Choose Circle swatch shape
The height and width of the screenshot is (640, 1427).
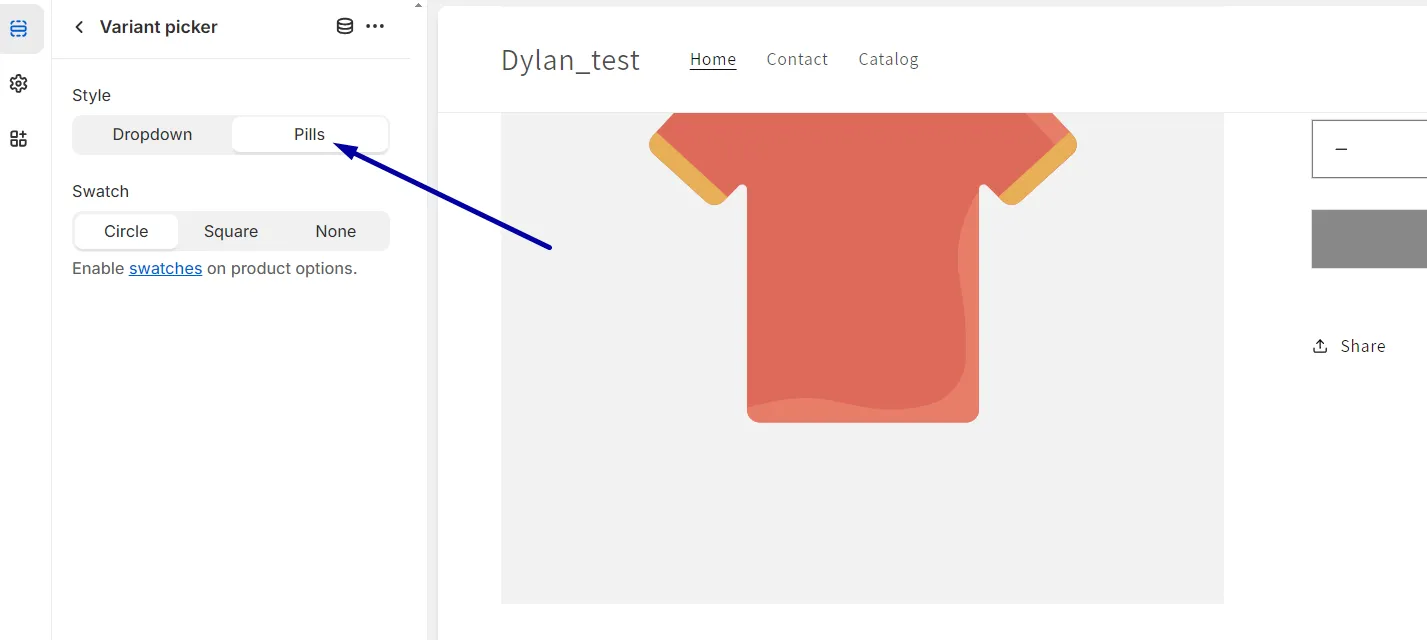[126, 231]
